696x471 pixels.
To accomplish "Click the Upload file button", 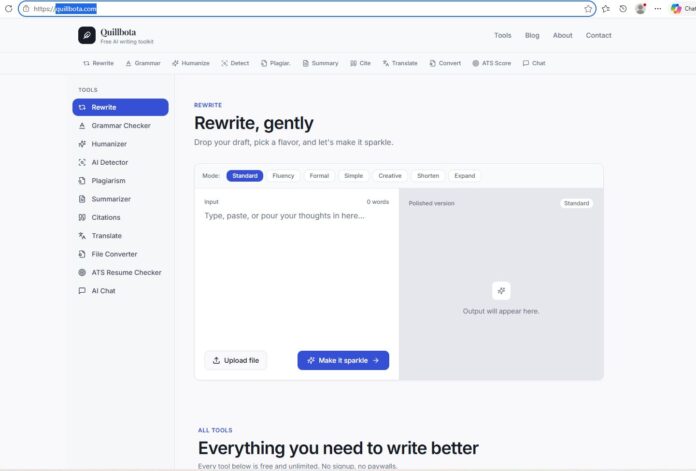I will 235,360.
